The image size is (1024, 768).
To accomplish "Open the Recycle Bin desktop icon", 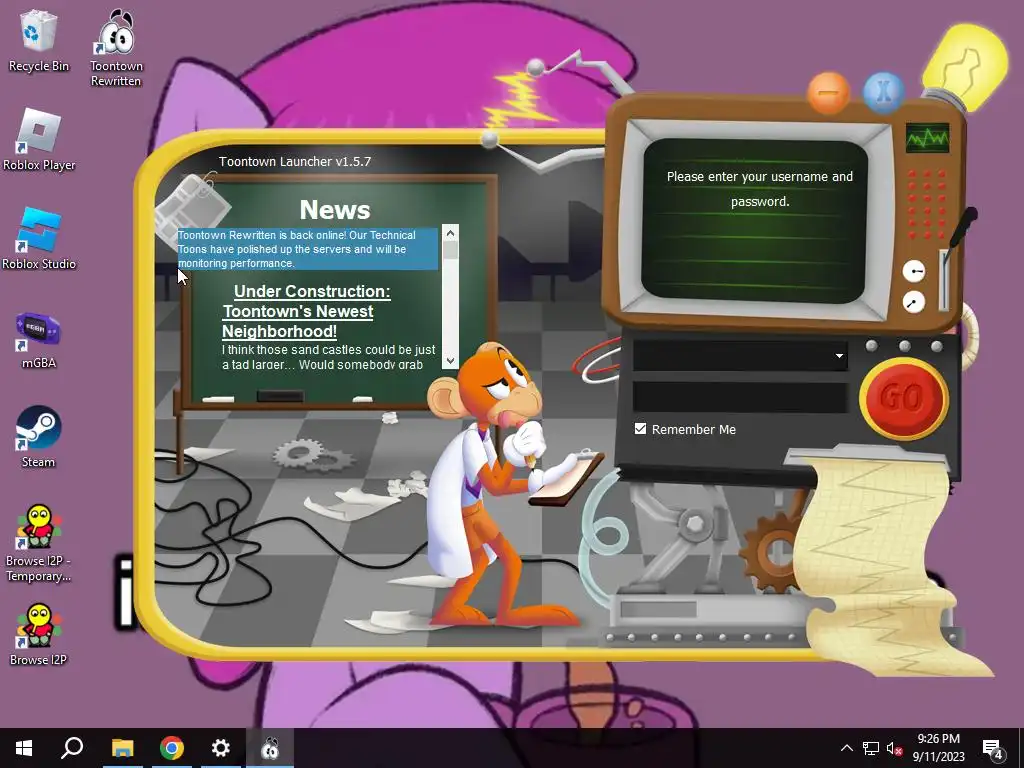I will pos(39,40).
